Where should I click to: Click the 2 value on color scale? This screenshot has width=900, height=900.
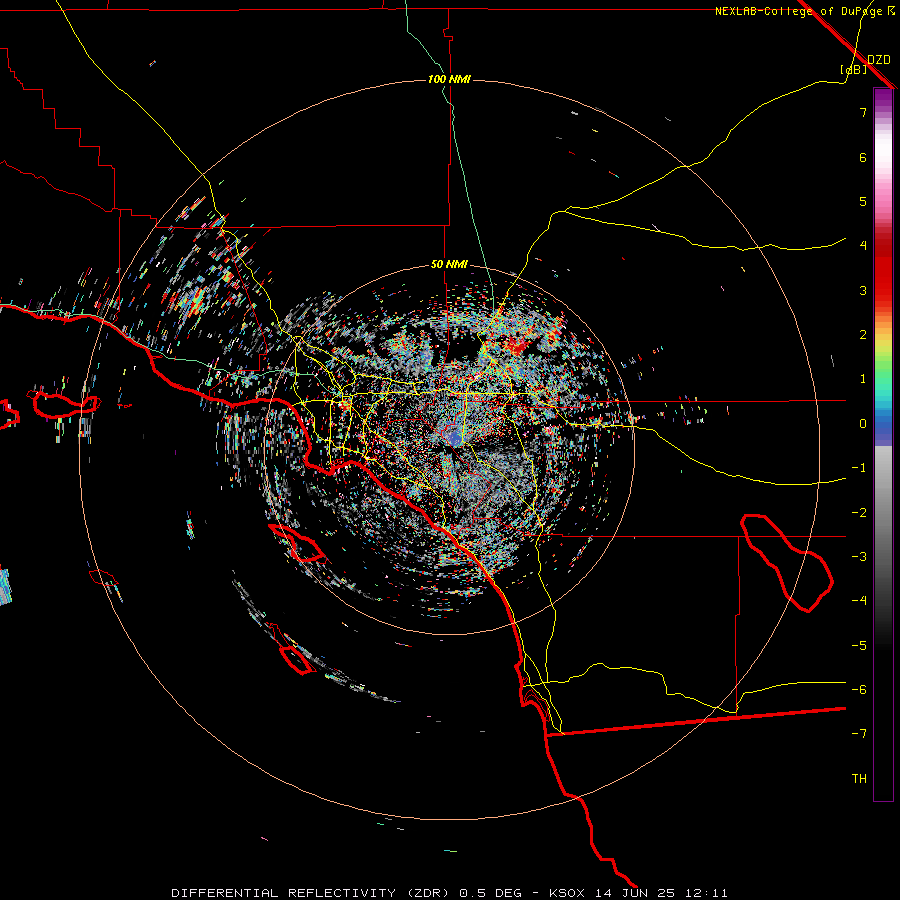click(x=863, y=335)
